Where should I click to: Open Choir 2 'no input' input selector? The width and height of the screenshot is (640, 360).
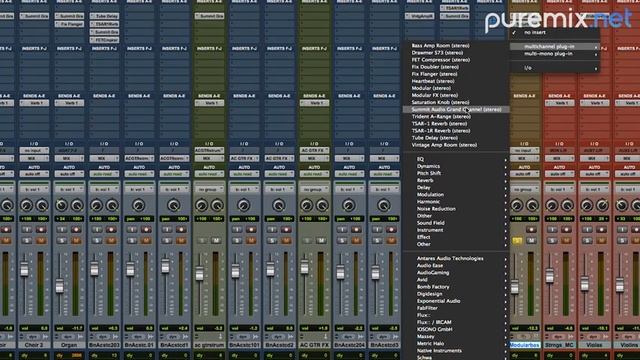coord(34,151)
